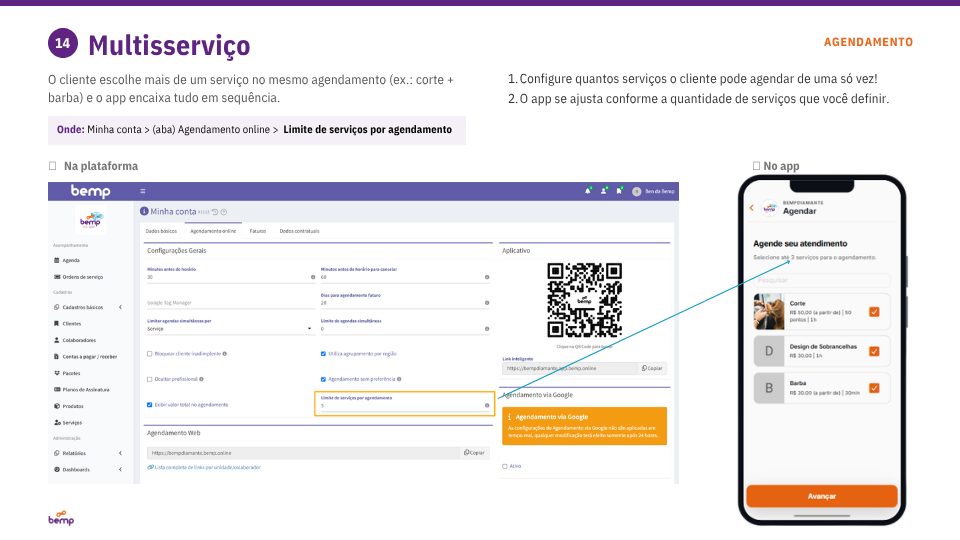Enable Ocultar profissional checkbox
Viewport: 960px width, 540px height.
149,380
